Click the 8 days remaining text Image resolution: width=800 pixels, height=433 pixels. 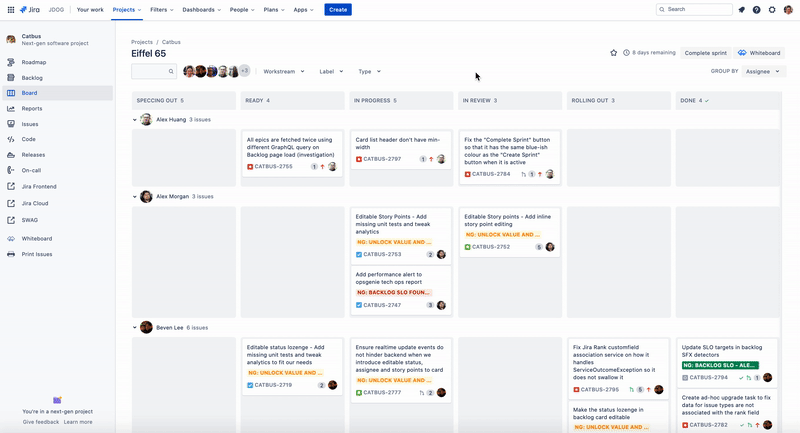tap(654, 53)
